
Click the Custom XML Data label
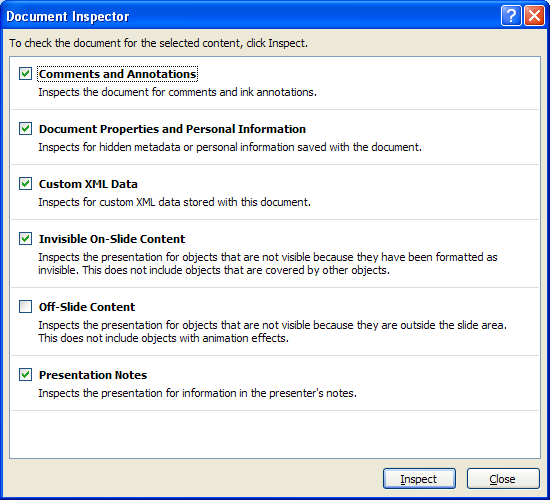click(88, 184)
